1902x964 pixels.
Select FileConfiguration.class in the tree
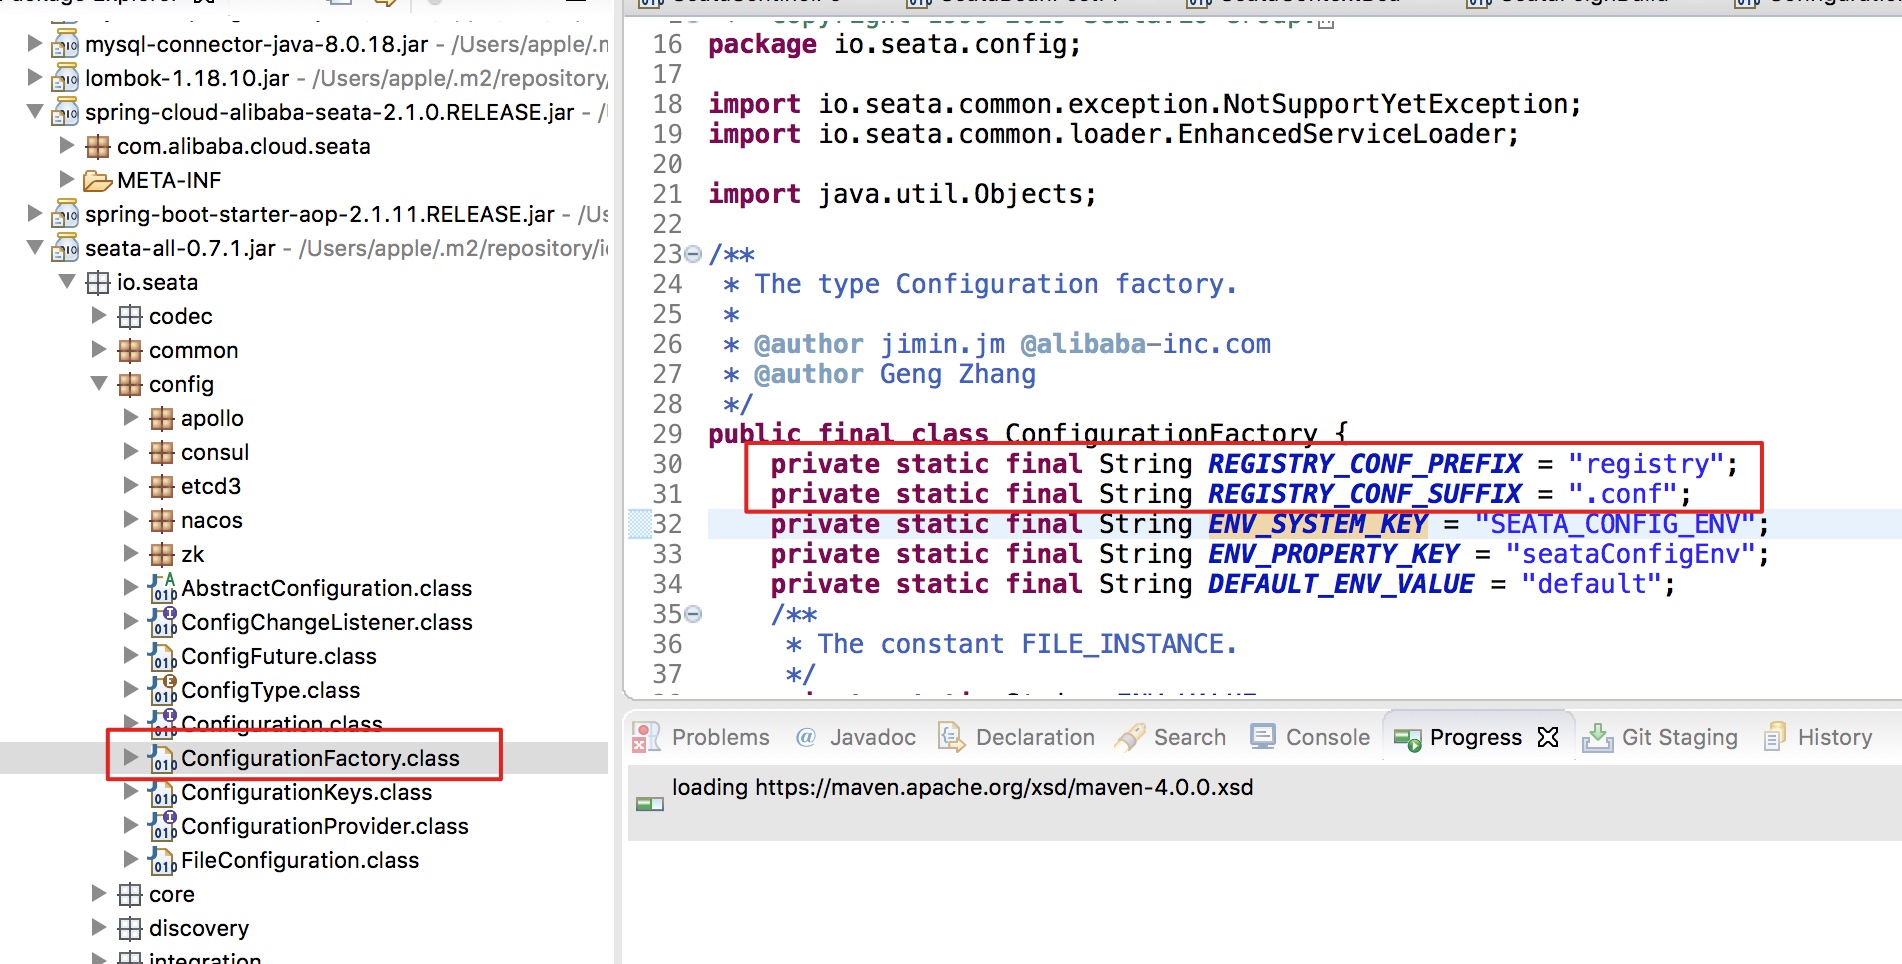click(299, 861)
